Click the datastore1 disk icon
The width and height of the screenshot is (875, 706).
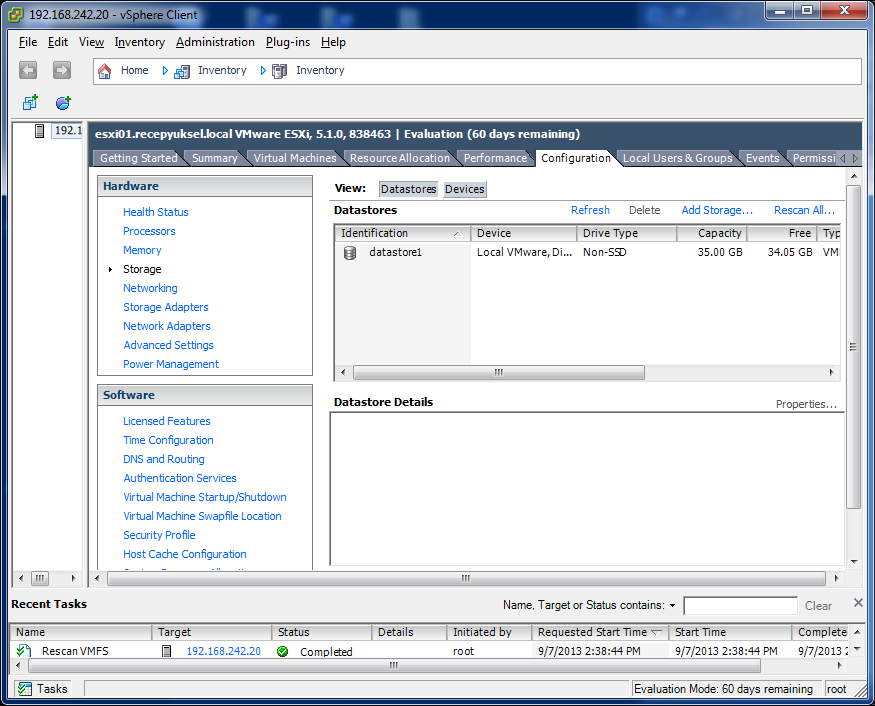tap(350, 253)
